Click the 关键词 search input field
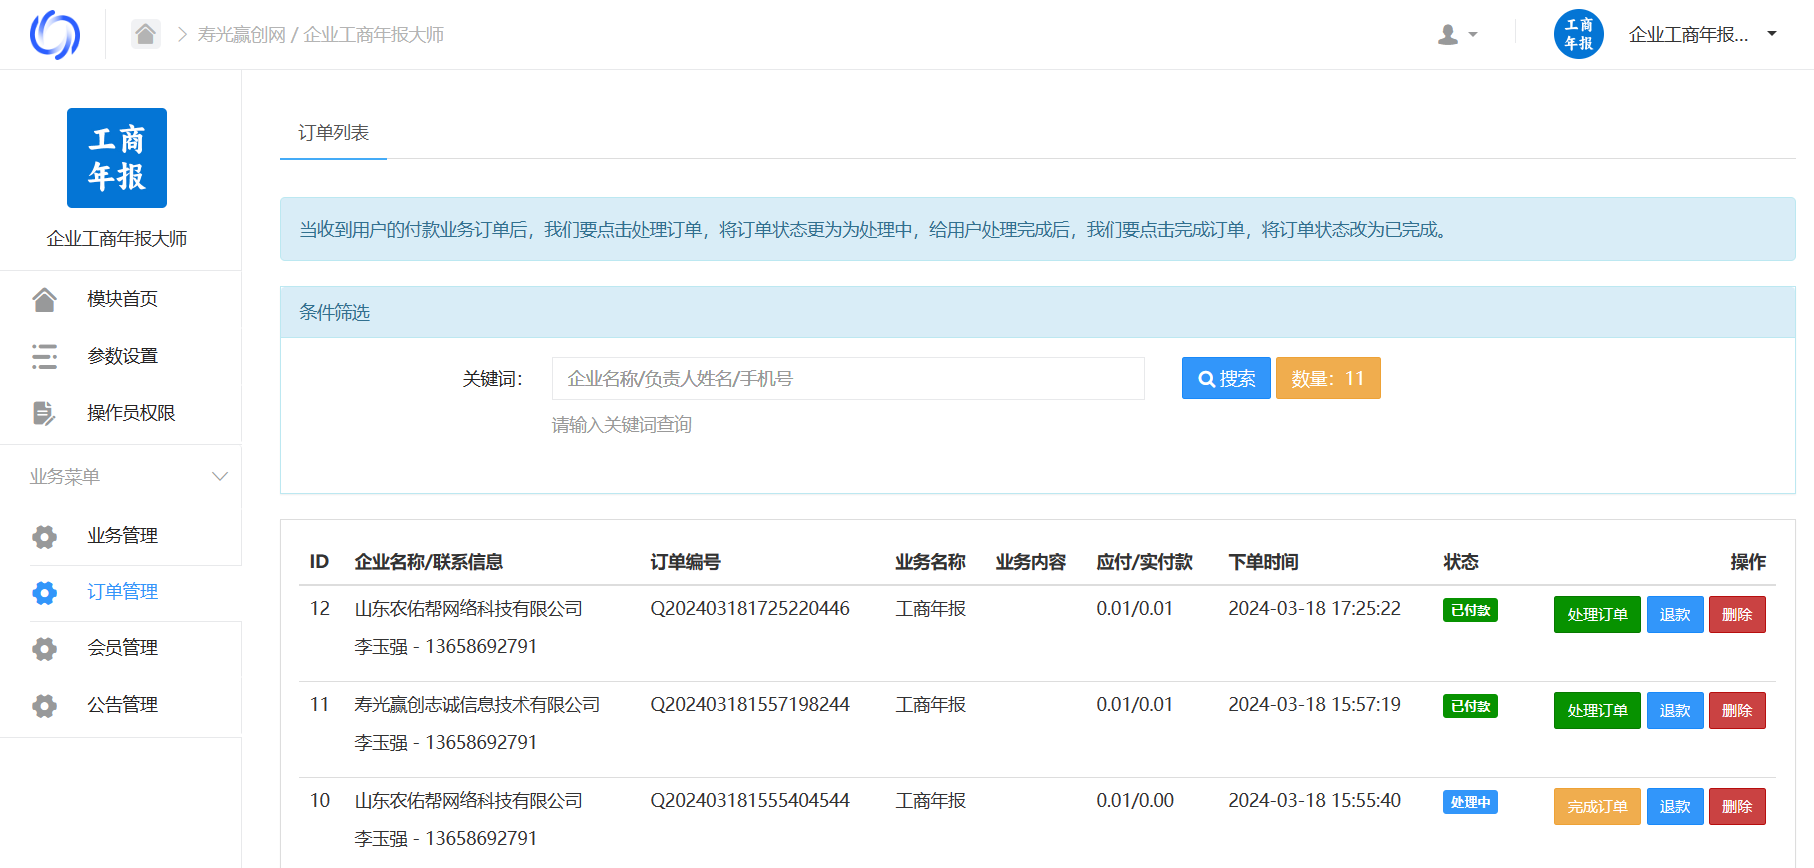 (848, 378)
